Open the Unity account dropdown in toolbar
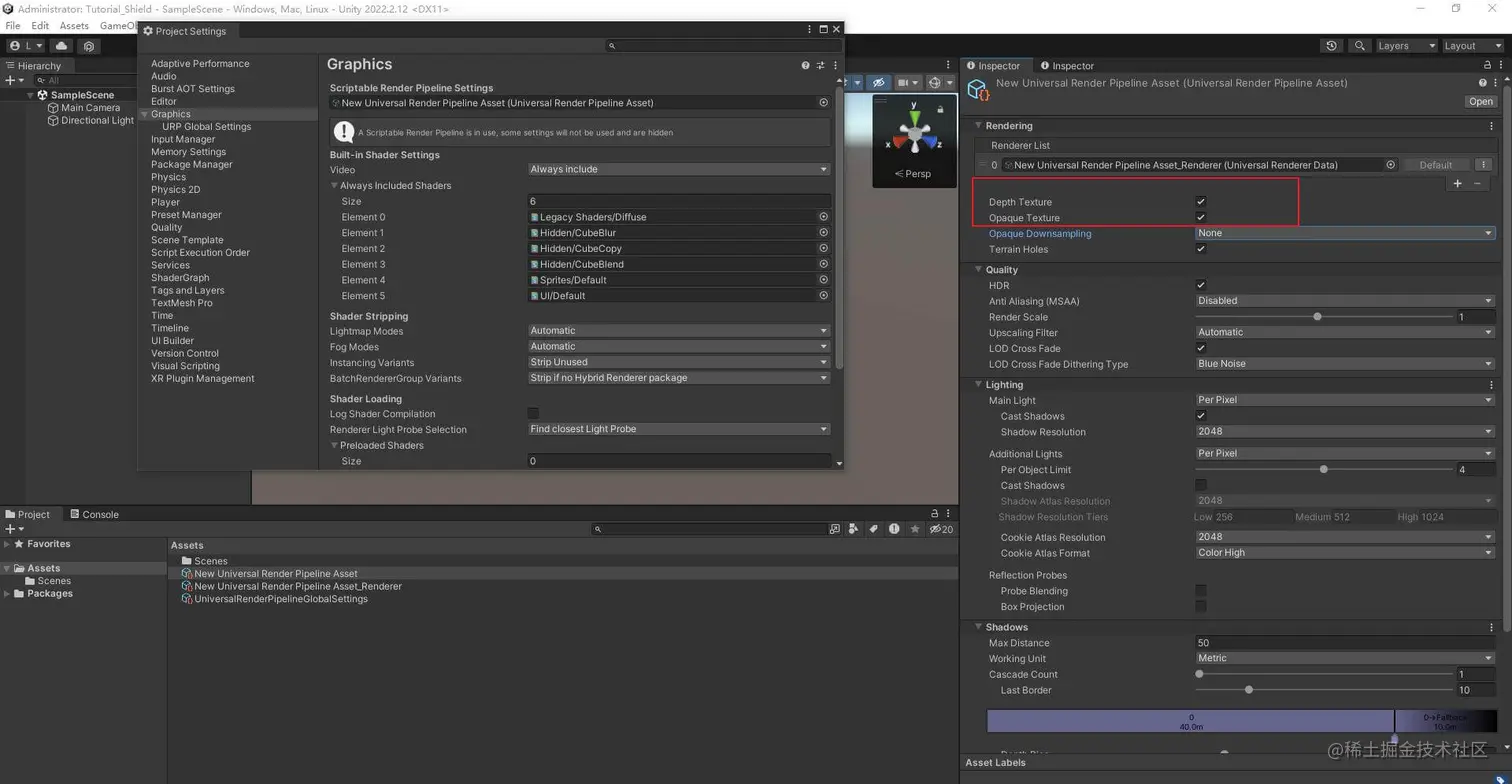The image size is (1512, 784). pos(26,46)
